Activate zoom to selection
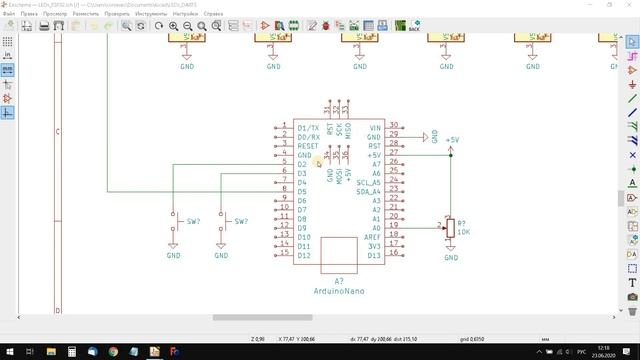The image size is (640, 360). click(216, 26)
